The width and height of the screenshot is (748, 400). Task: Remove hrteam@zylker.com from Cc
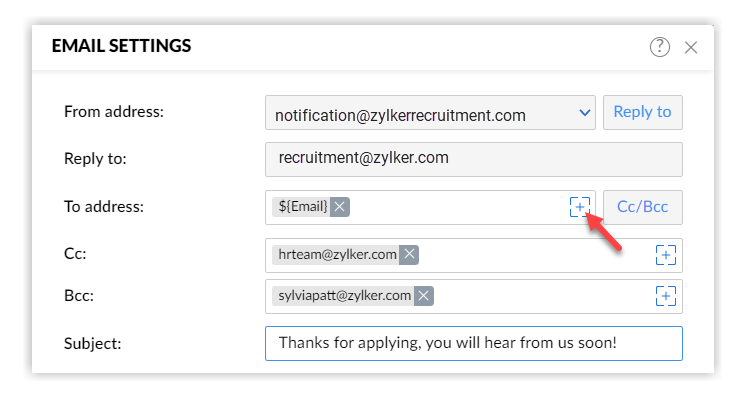tap(409, 255)
